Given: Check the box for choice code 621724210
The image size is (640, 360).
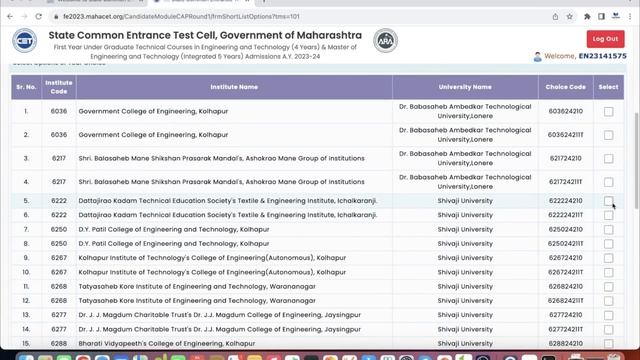Looking at the screenshot, I should [x=608, y=159].
